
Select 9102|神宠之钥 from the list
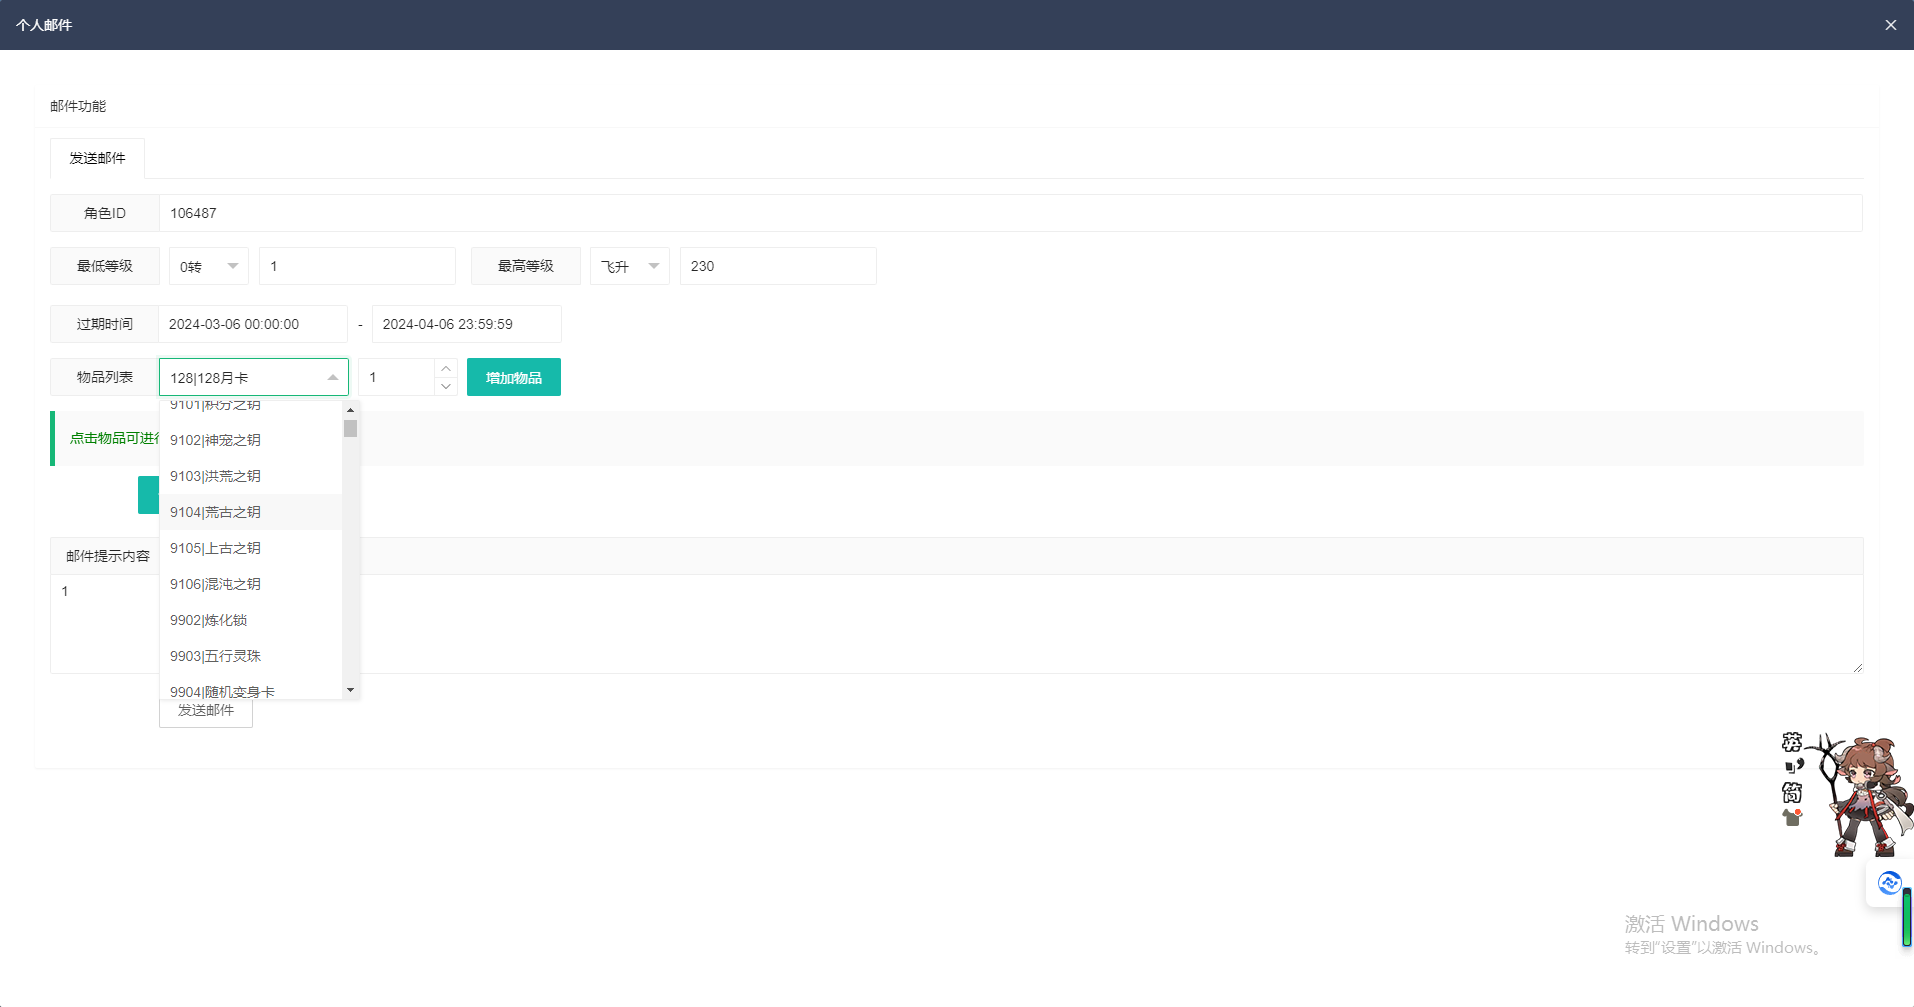click(251, 440)
